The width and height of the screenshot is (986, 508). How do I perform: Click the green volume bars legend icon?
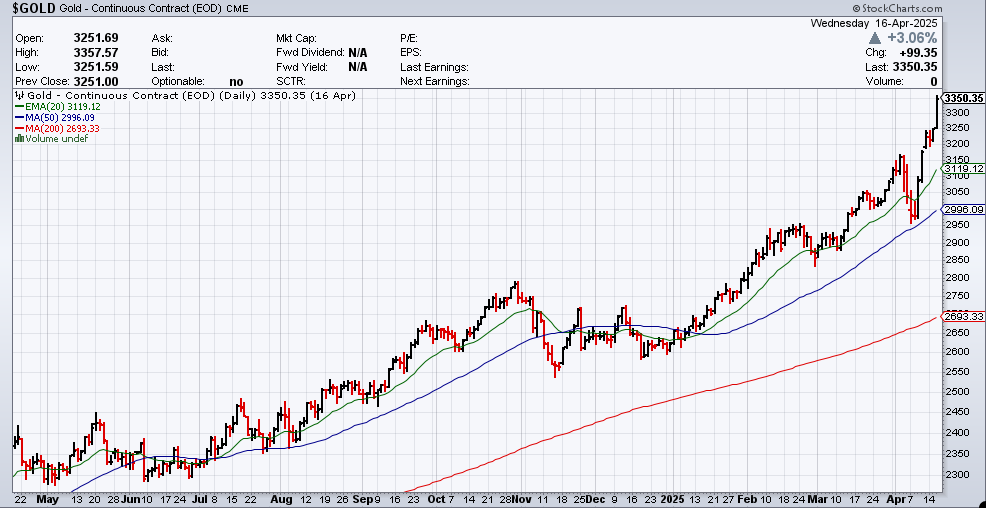click(x=19, y=138)
